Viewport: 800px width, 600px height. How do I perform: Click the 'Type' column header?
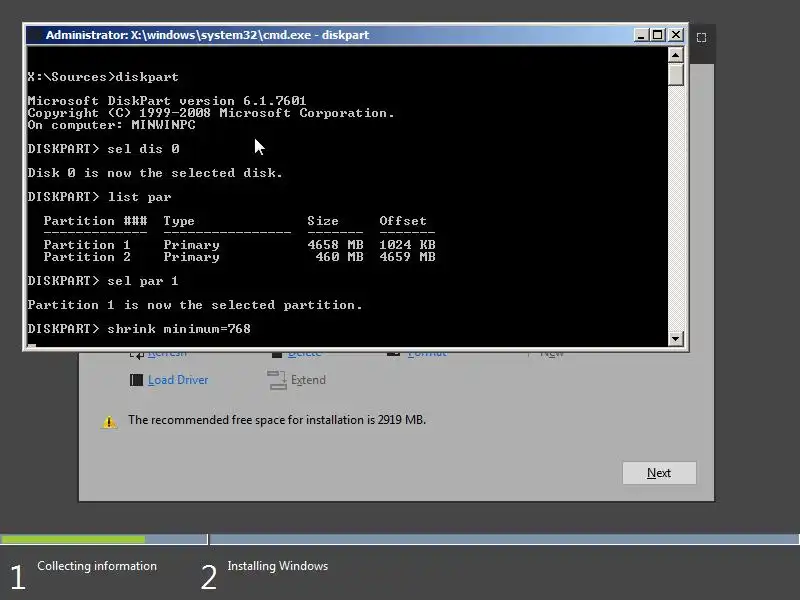pos(179,221)
